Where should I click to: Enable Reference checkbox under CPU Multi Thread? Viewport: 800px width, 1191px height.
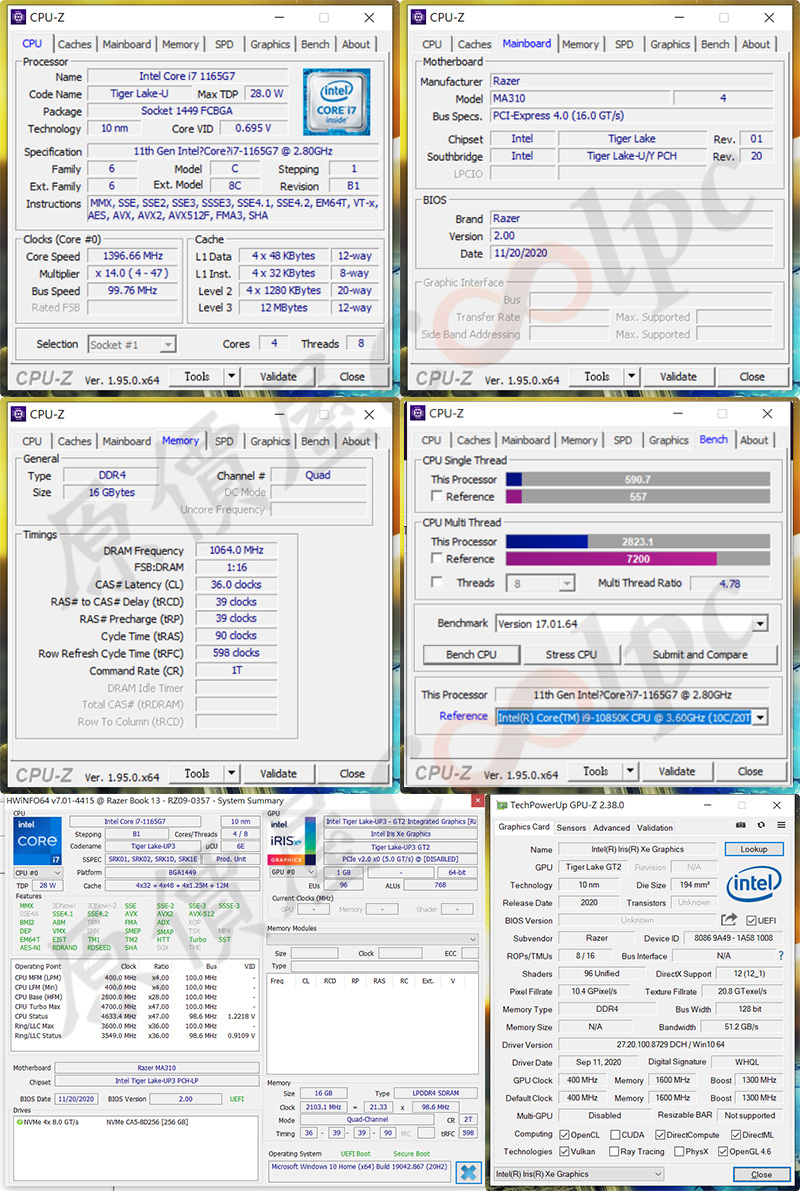437,558
